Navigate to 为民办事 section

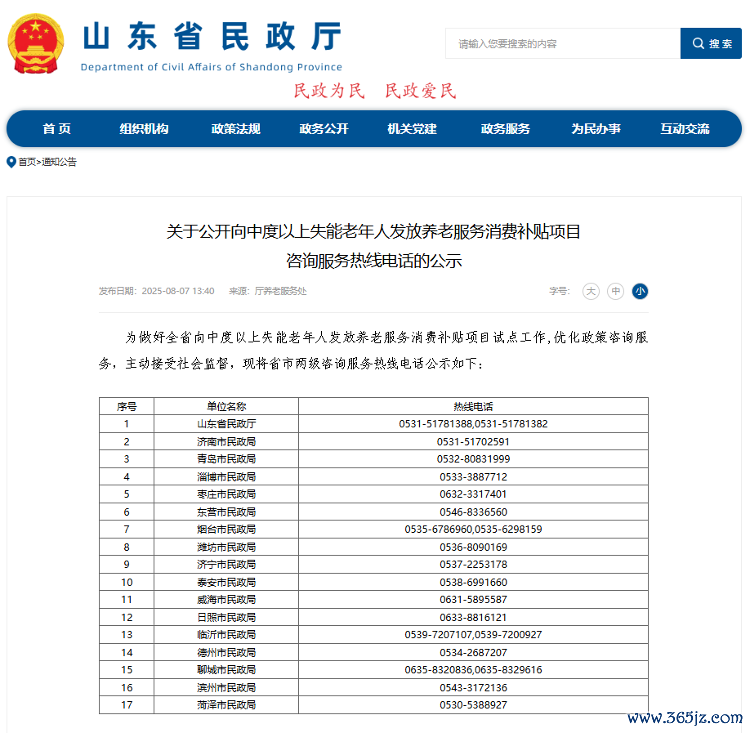pyautogui.click(x=596, y=129)
